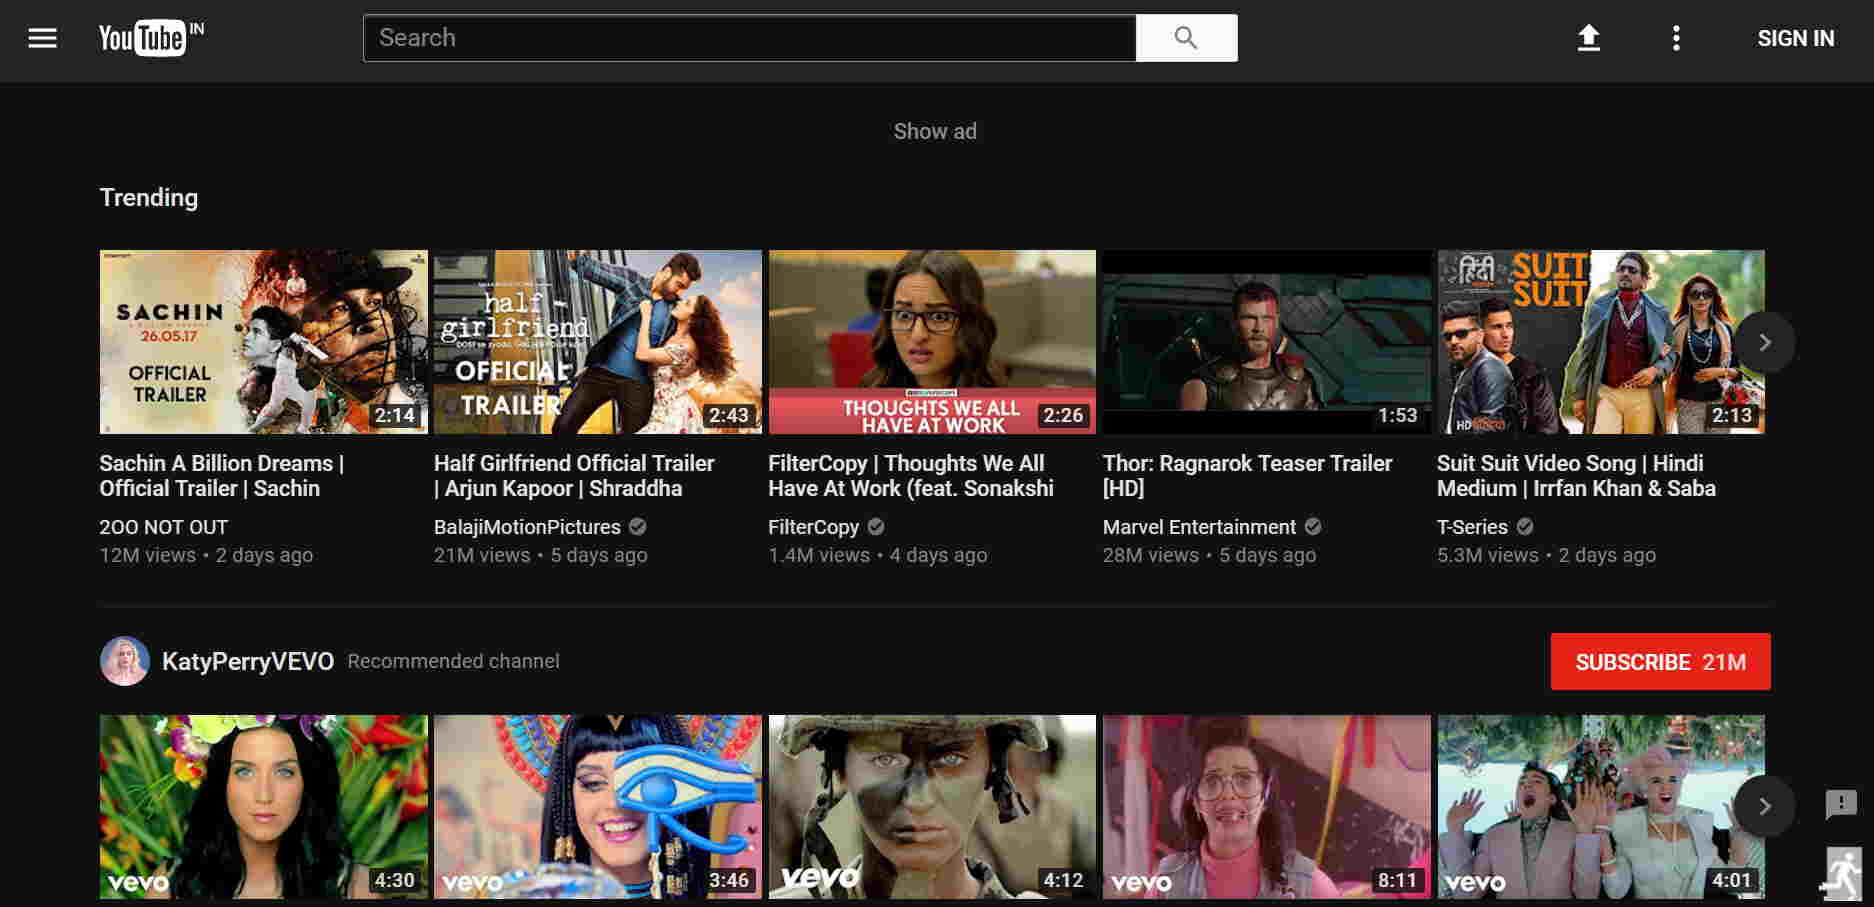Click the YouTube logo
This screenshot has width=1874, height=907.
[151, 38]
